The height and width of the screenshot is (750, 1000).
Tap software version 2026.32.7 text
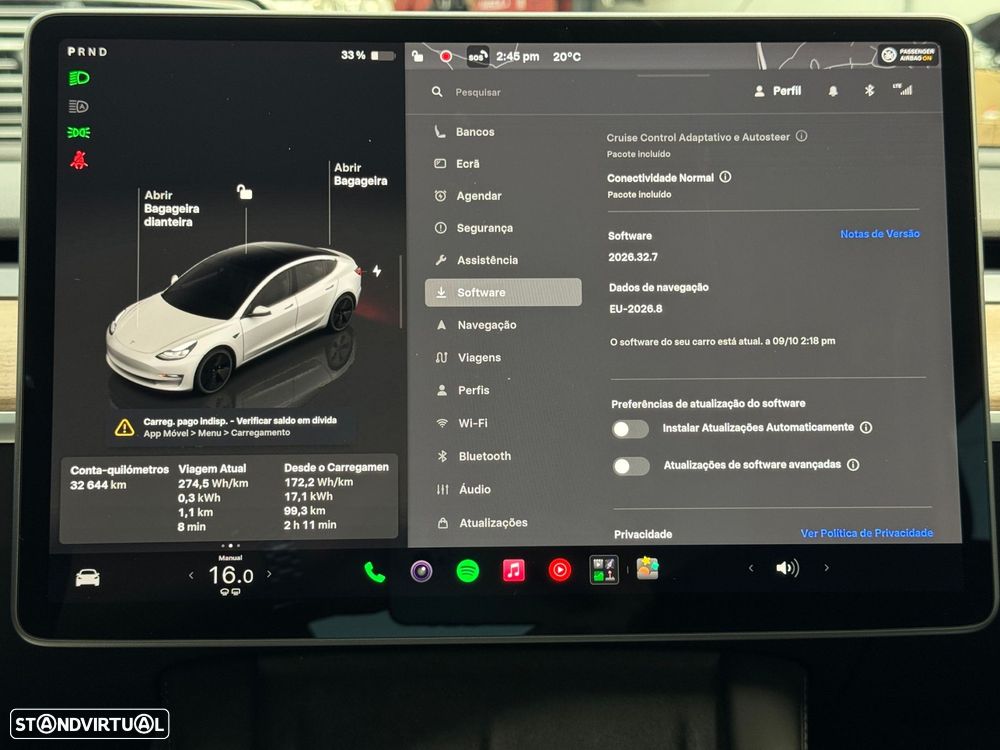click(x=633, y=257)
